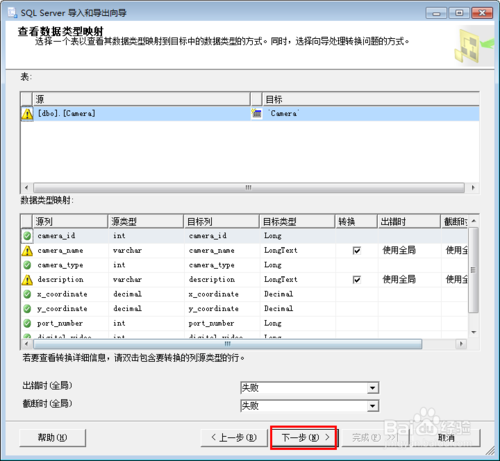The width and height of the screenshot is (500, 461).
Task: Click the mapping grid scroll up arrow
Action: pos(474,221)
